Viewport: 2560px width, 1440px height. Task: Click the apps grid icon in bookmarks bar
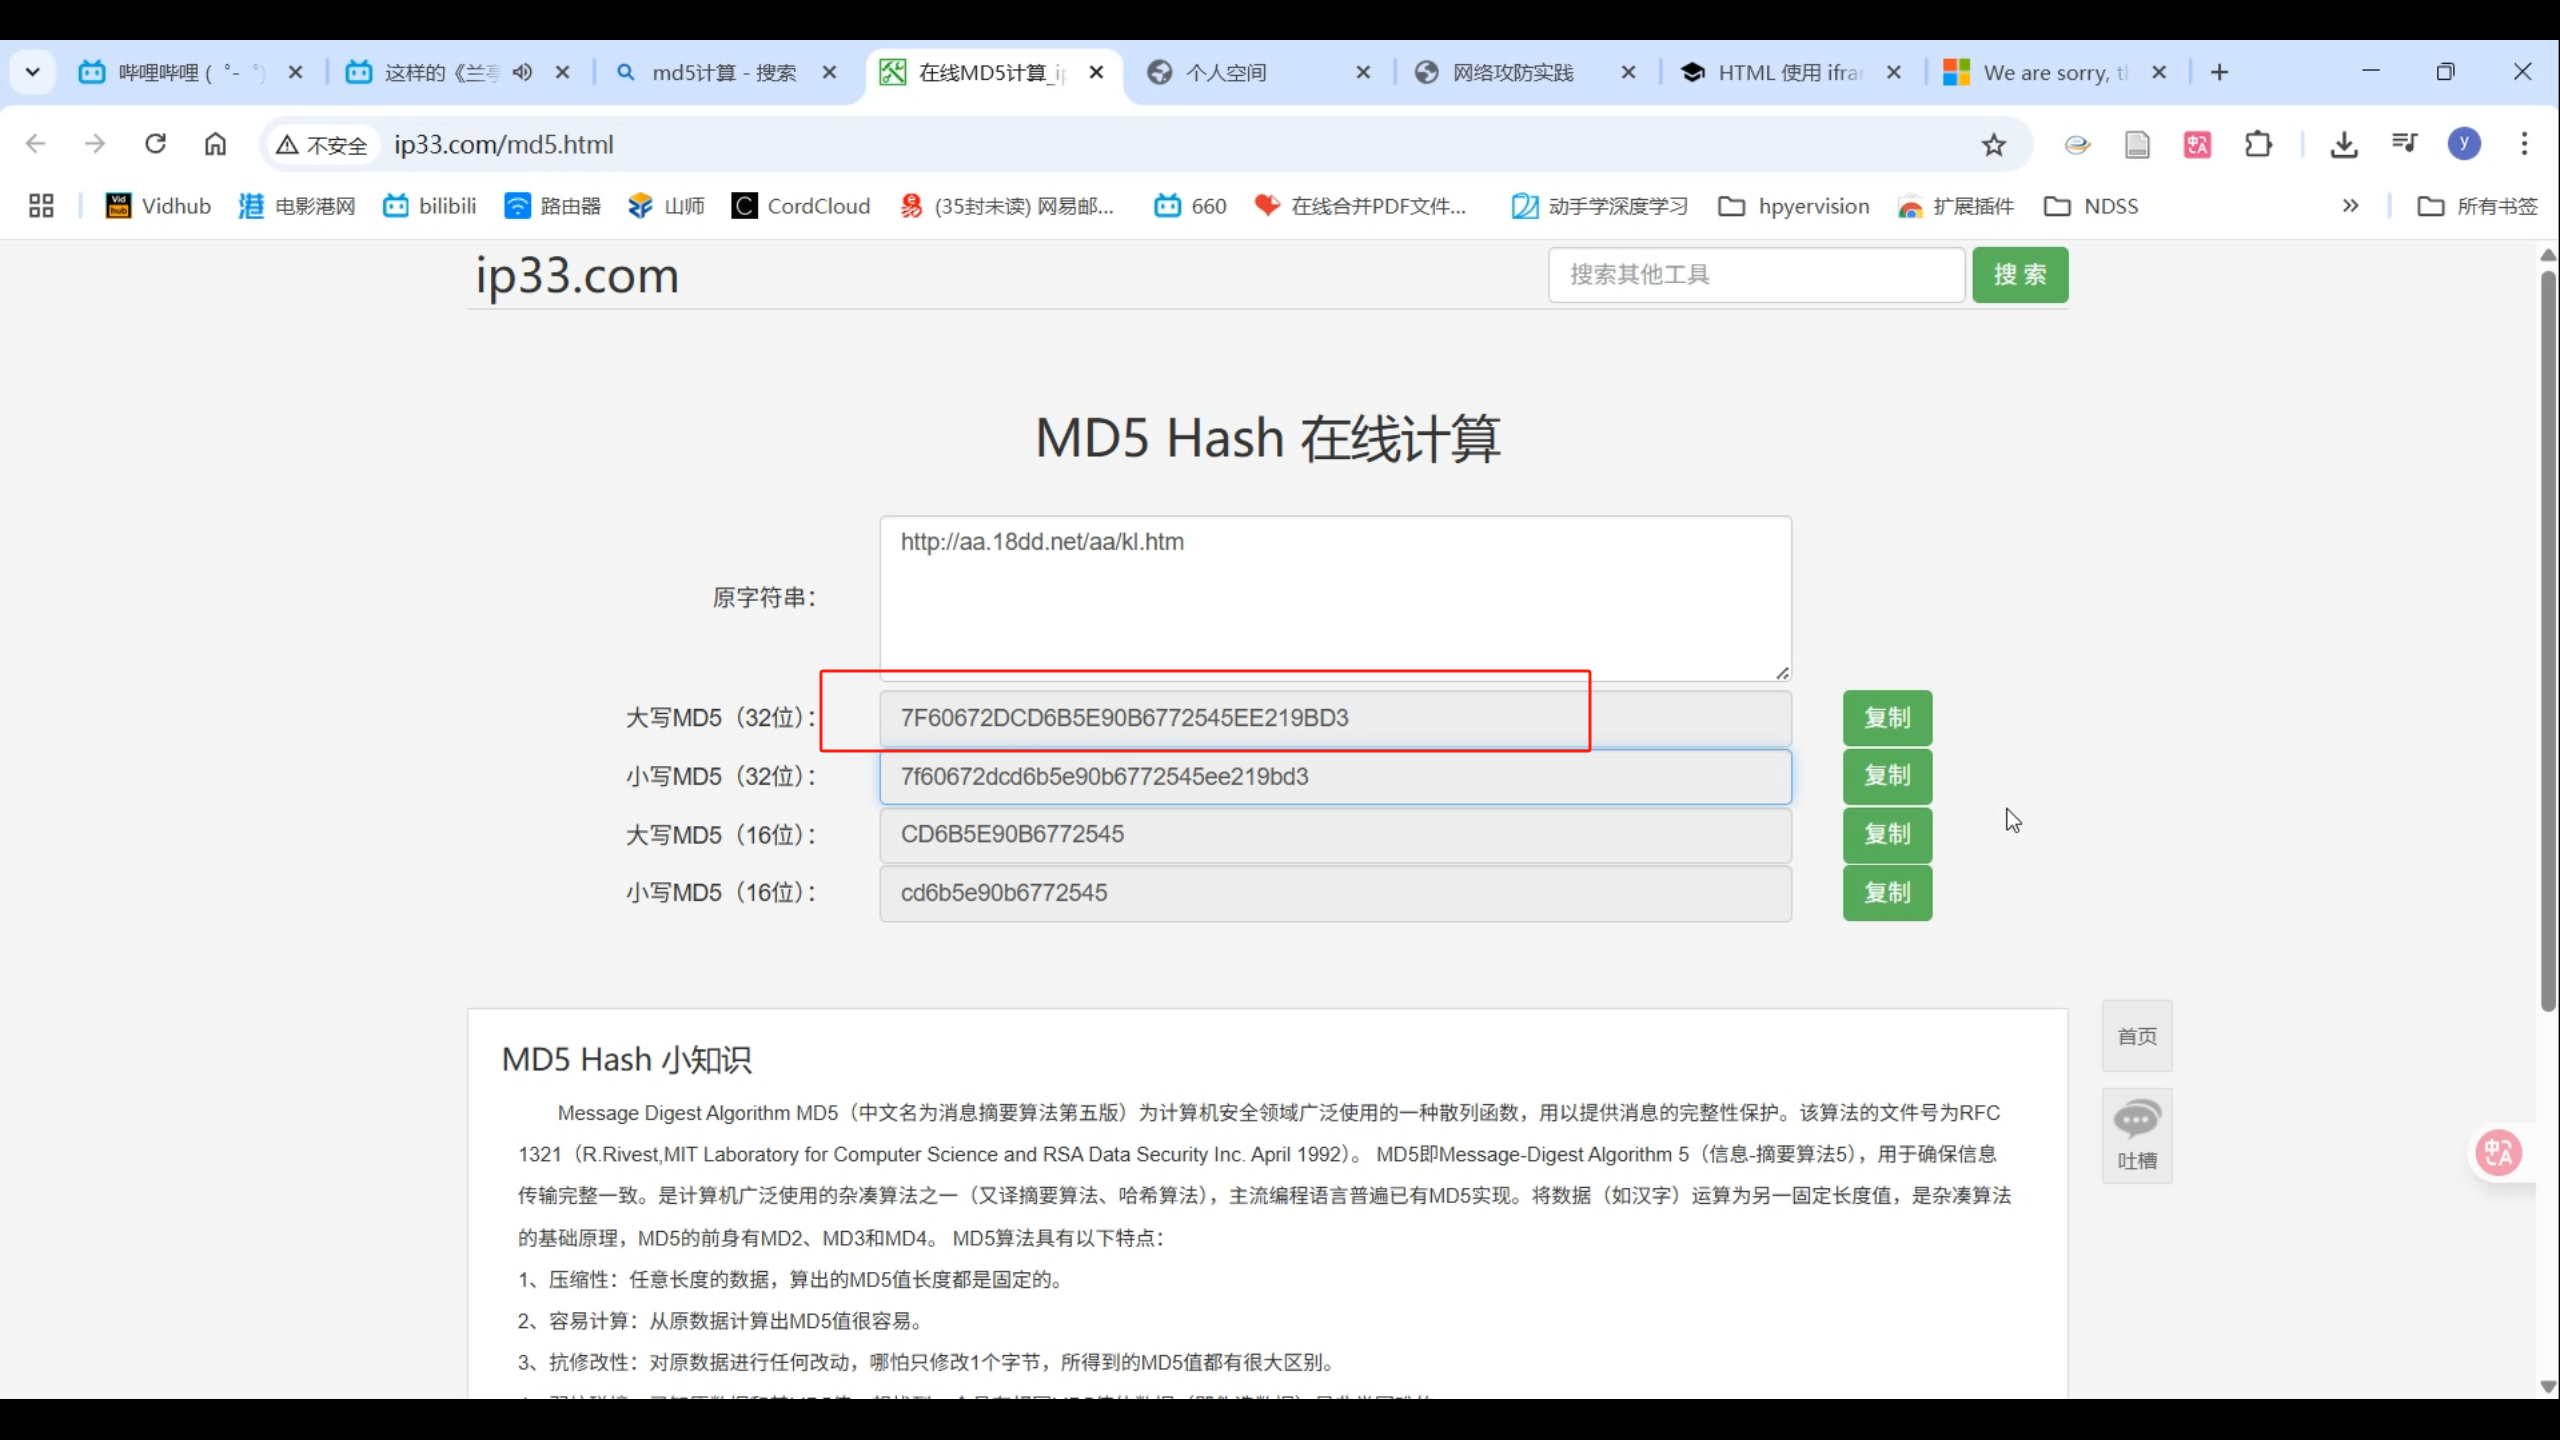click(41, 206)
